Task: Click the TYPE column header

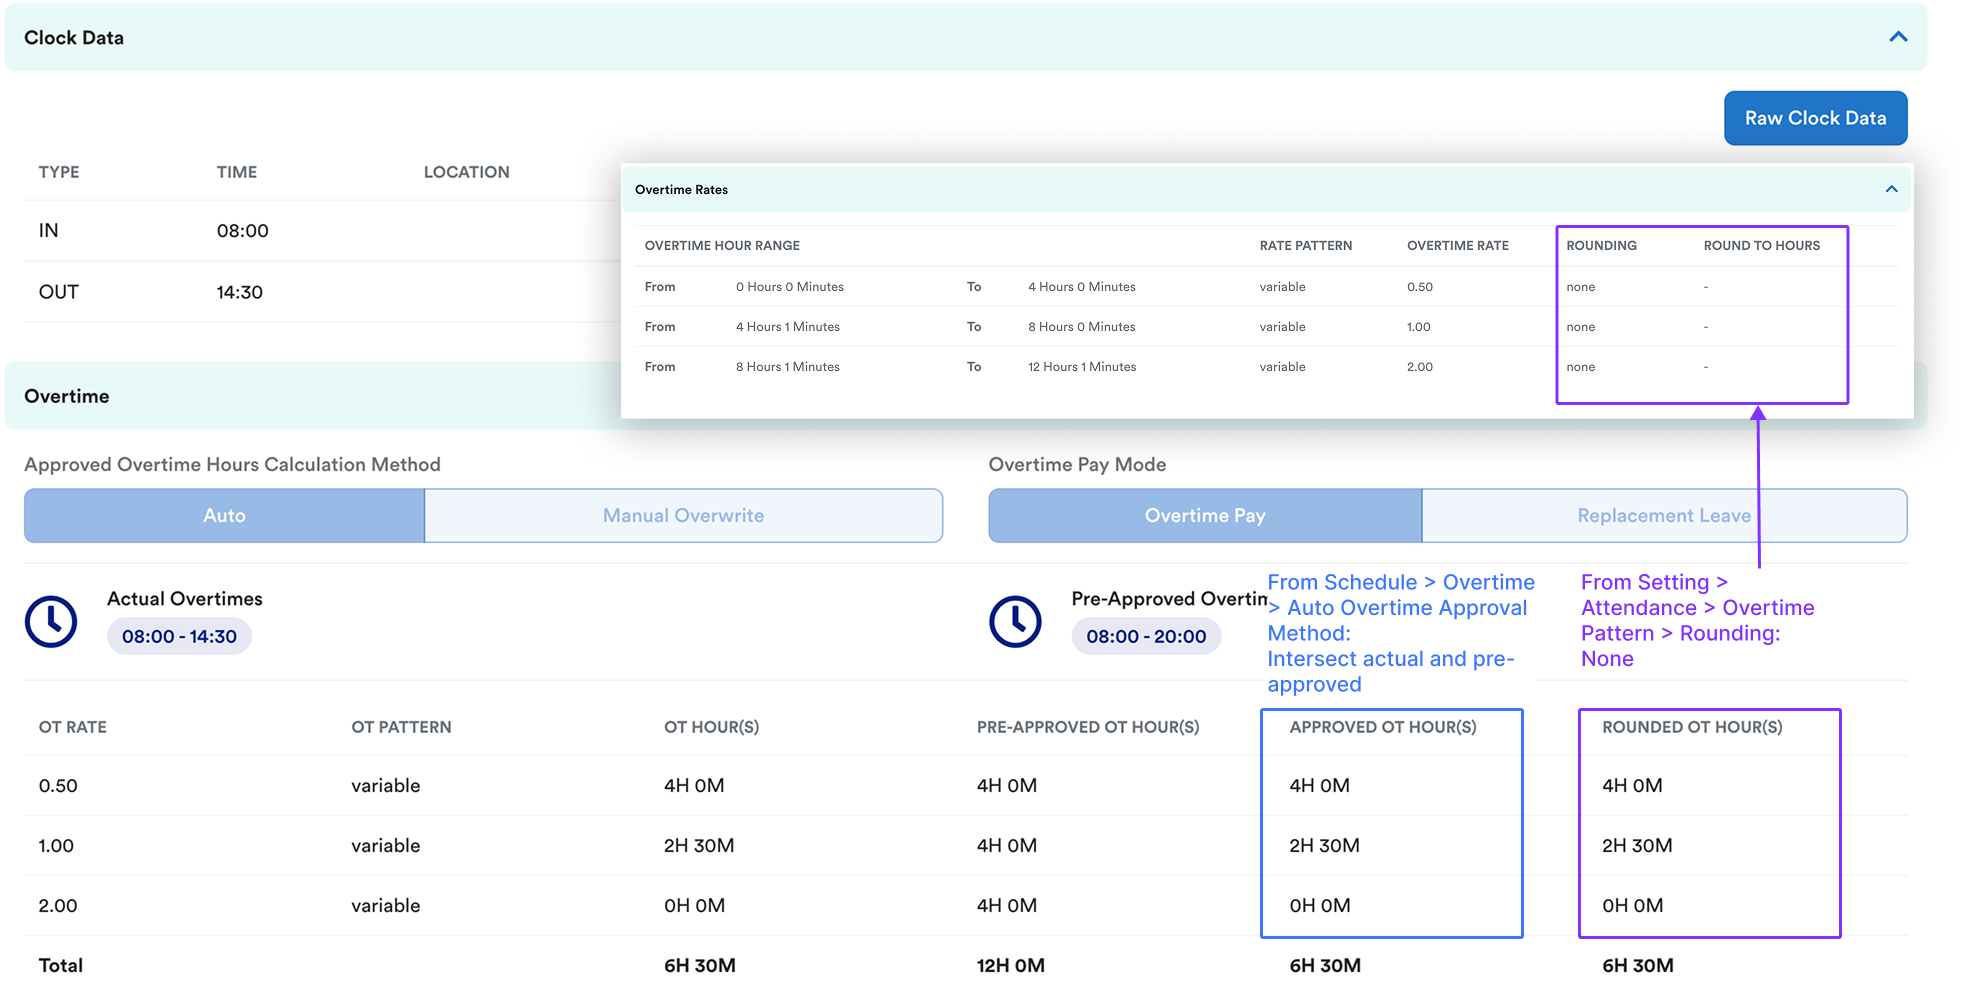Action: coord(59,172)
